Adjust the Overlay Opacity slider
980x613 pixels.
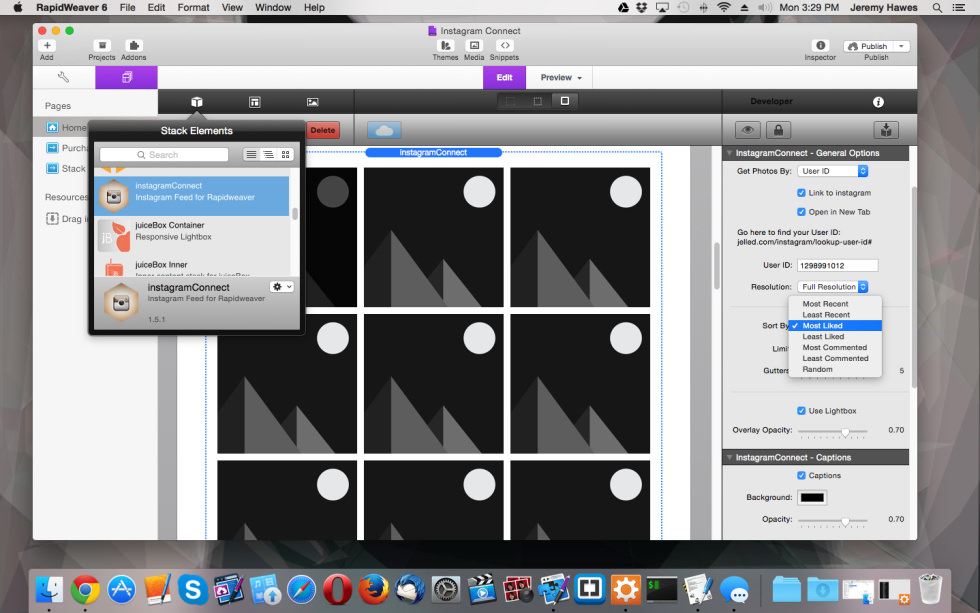pyautogui.click(x=845, y=432)
